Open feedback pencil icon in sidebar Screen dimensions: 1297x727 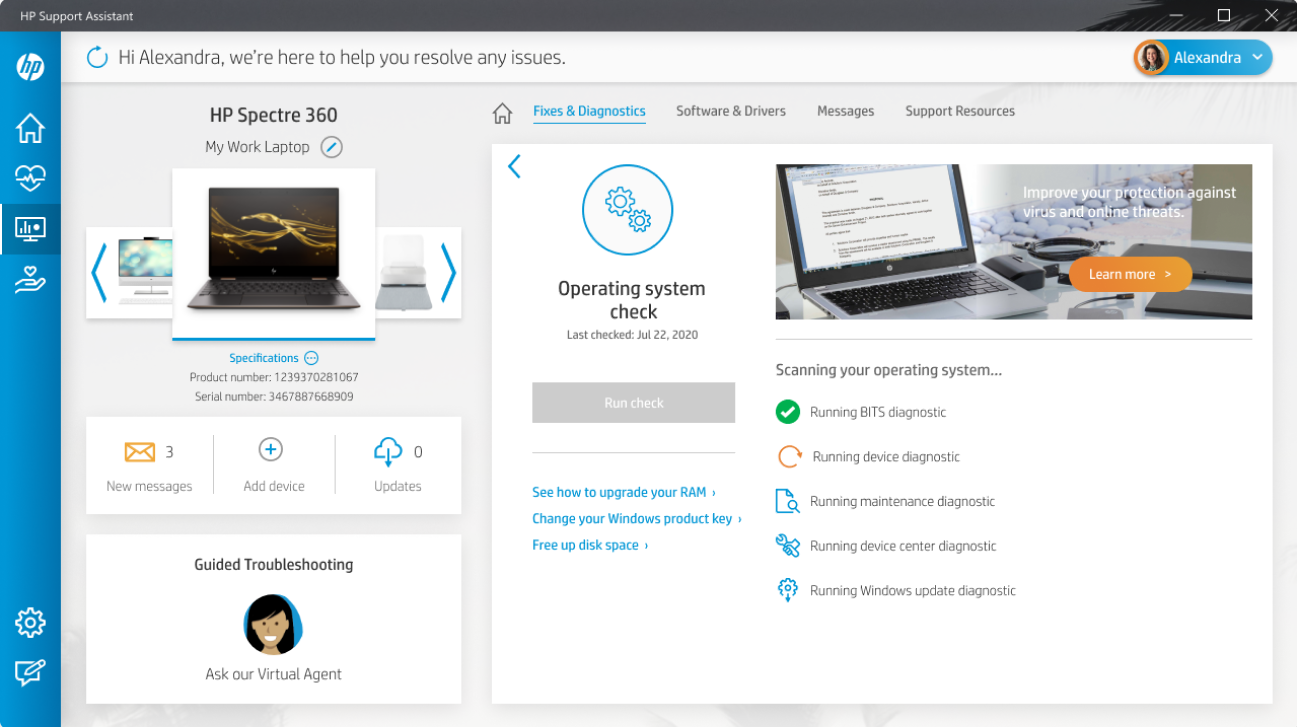(30, 673)
